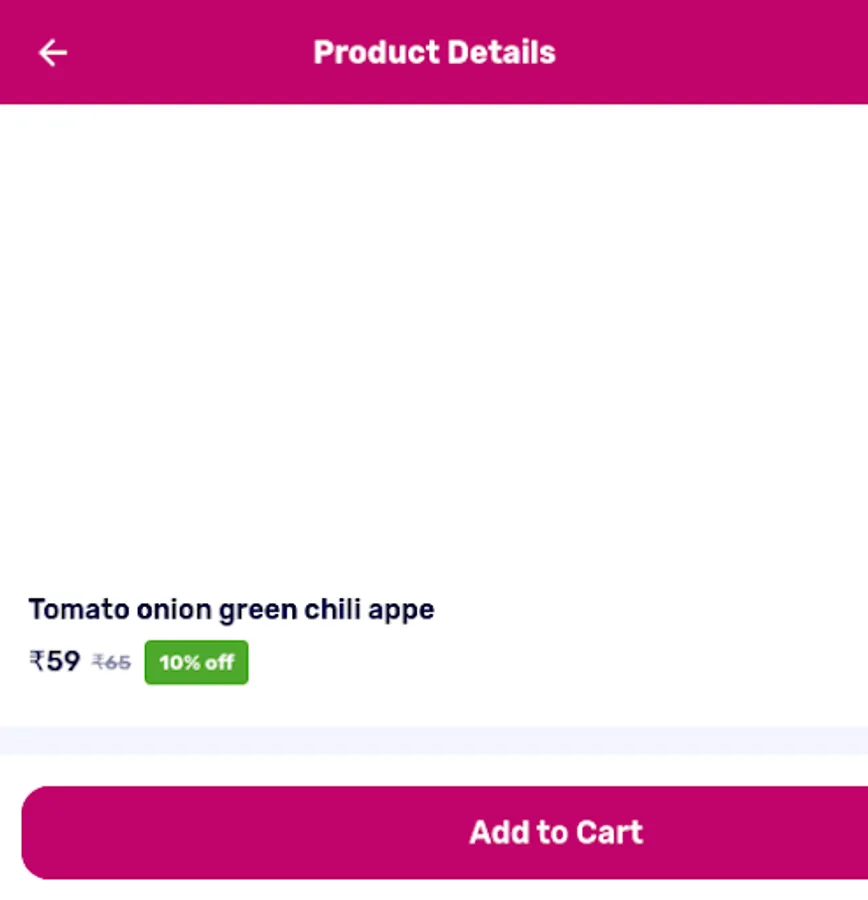The height and width of the screenshot is (900, 868).
Task: Click the ₹59 discounted price
Action: (x=55, y=661)
